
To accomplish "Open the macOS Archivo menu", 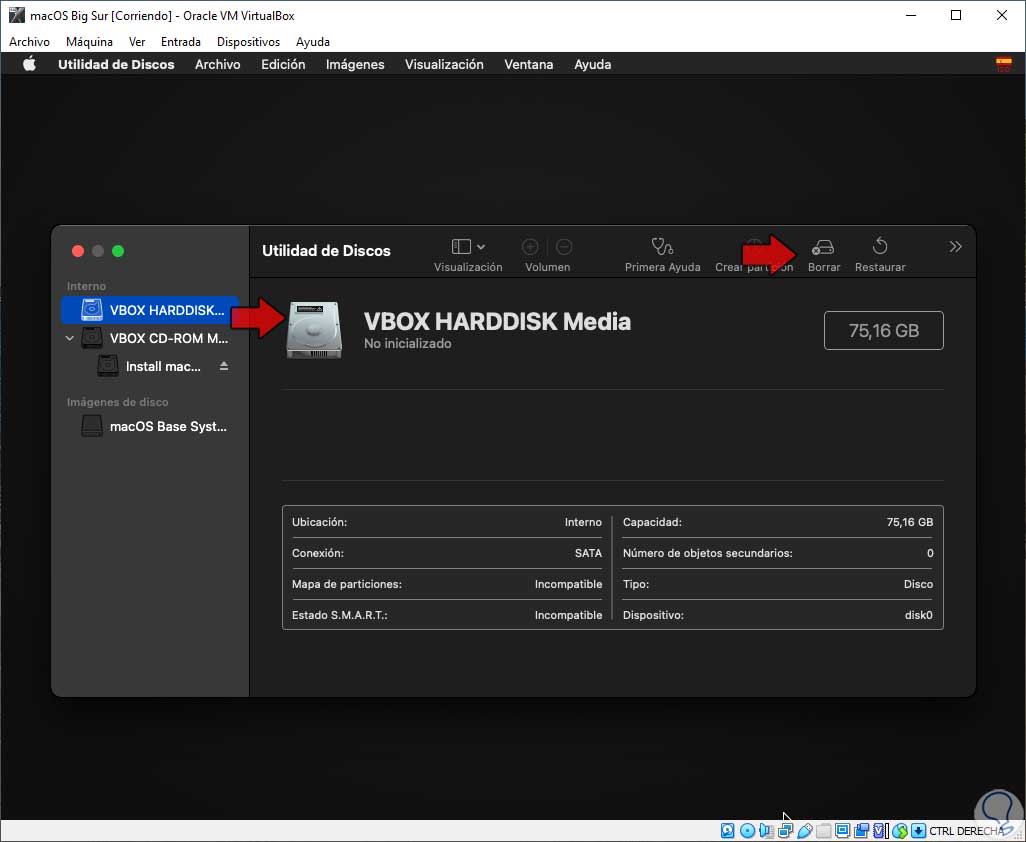I will (217, 64).
